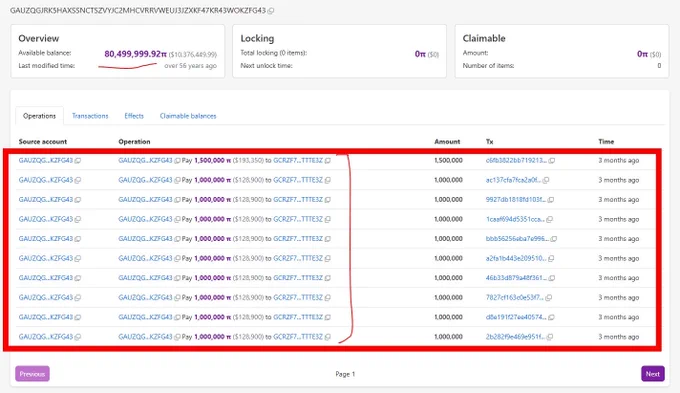This screenshot has width=680, height=393.
Task: Copy source account in the 1,500,000 payment row
Action: pyautogui.click(x=78, y=160)
